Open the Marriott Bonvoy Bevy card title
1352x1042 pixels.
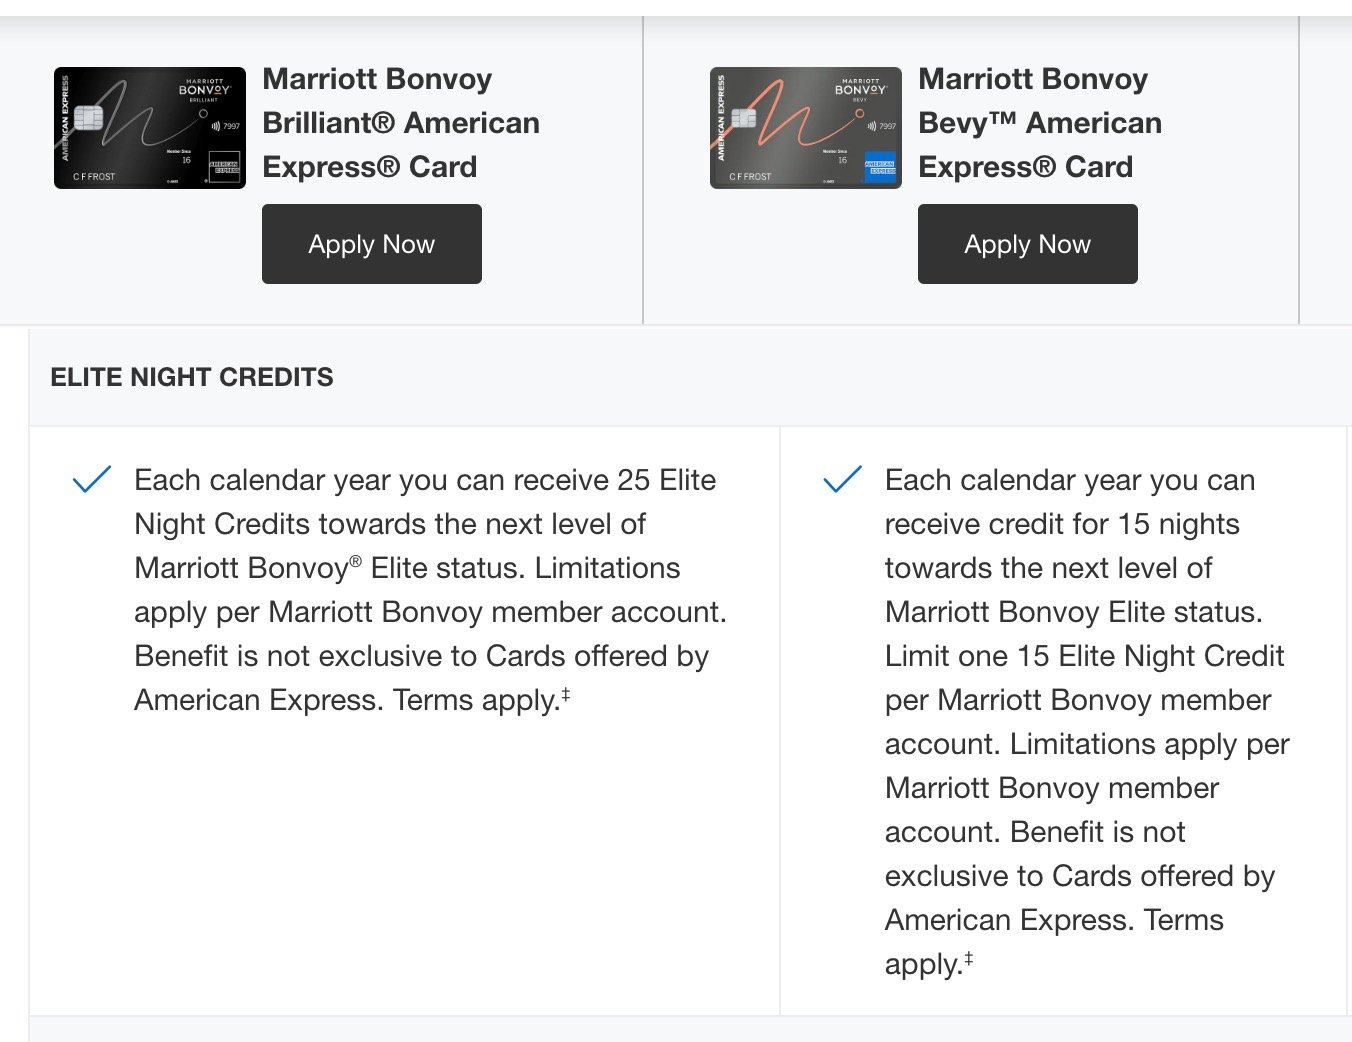pyautogui.click(x=1040, y=123)
